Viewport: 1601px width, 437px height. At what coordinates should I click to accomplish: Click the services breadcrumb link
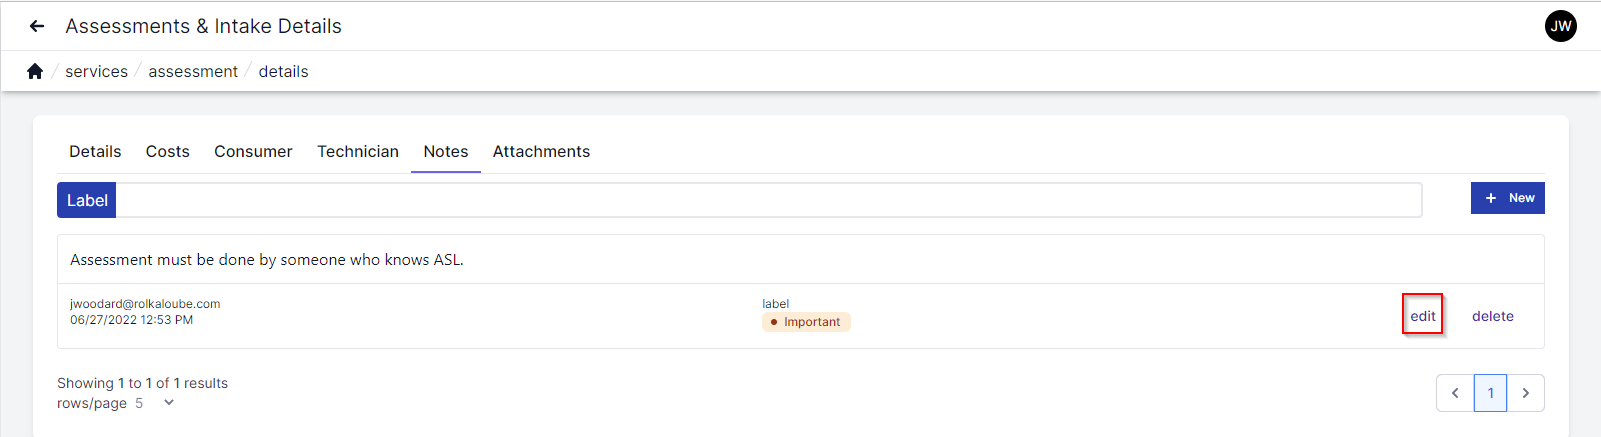point(96,72)
